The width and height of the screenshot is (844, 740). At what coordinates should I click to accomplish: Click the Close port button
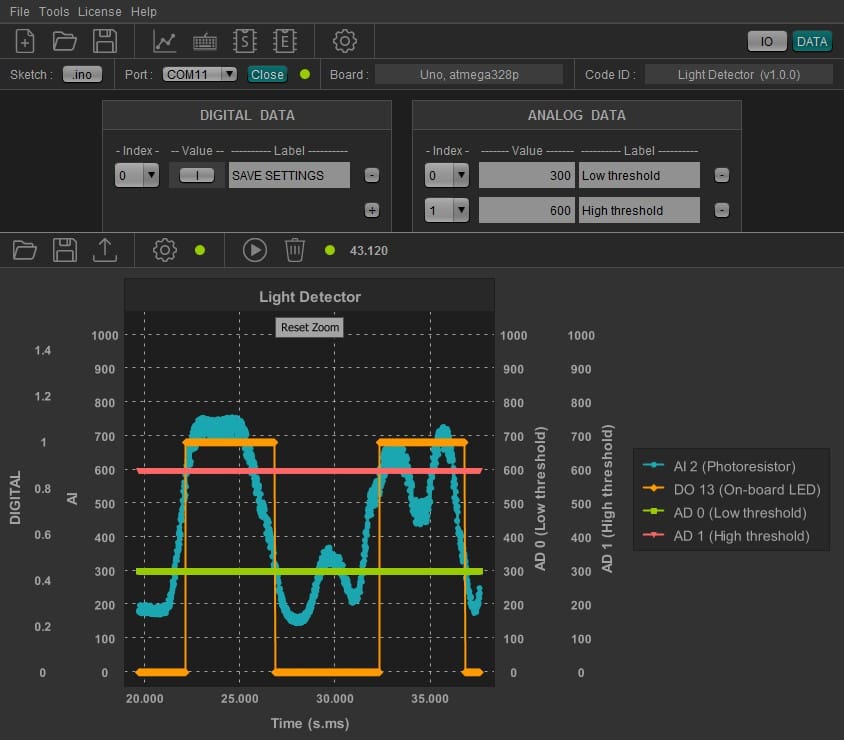(267, 74)
